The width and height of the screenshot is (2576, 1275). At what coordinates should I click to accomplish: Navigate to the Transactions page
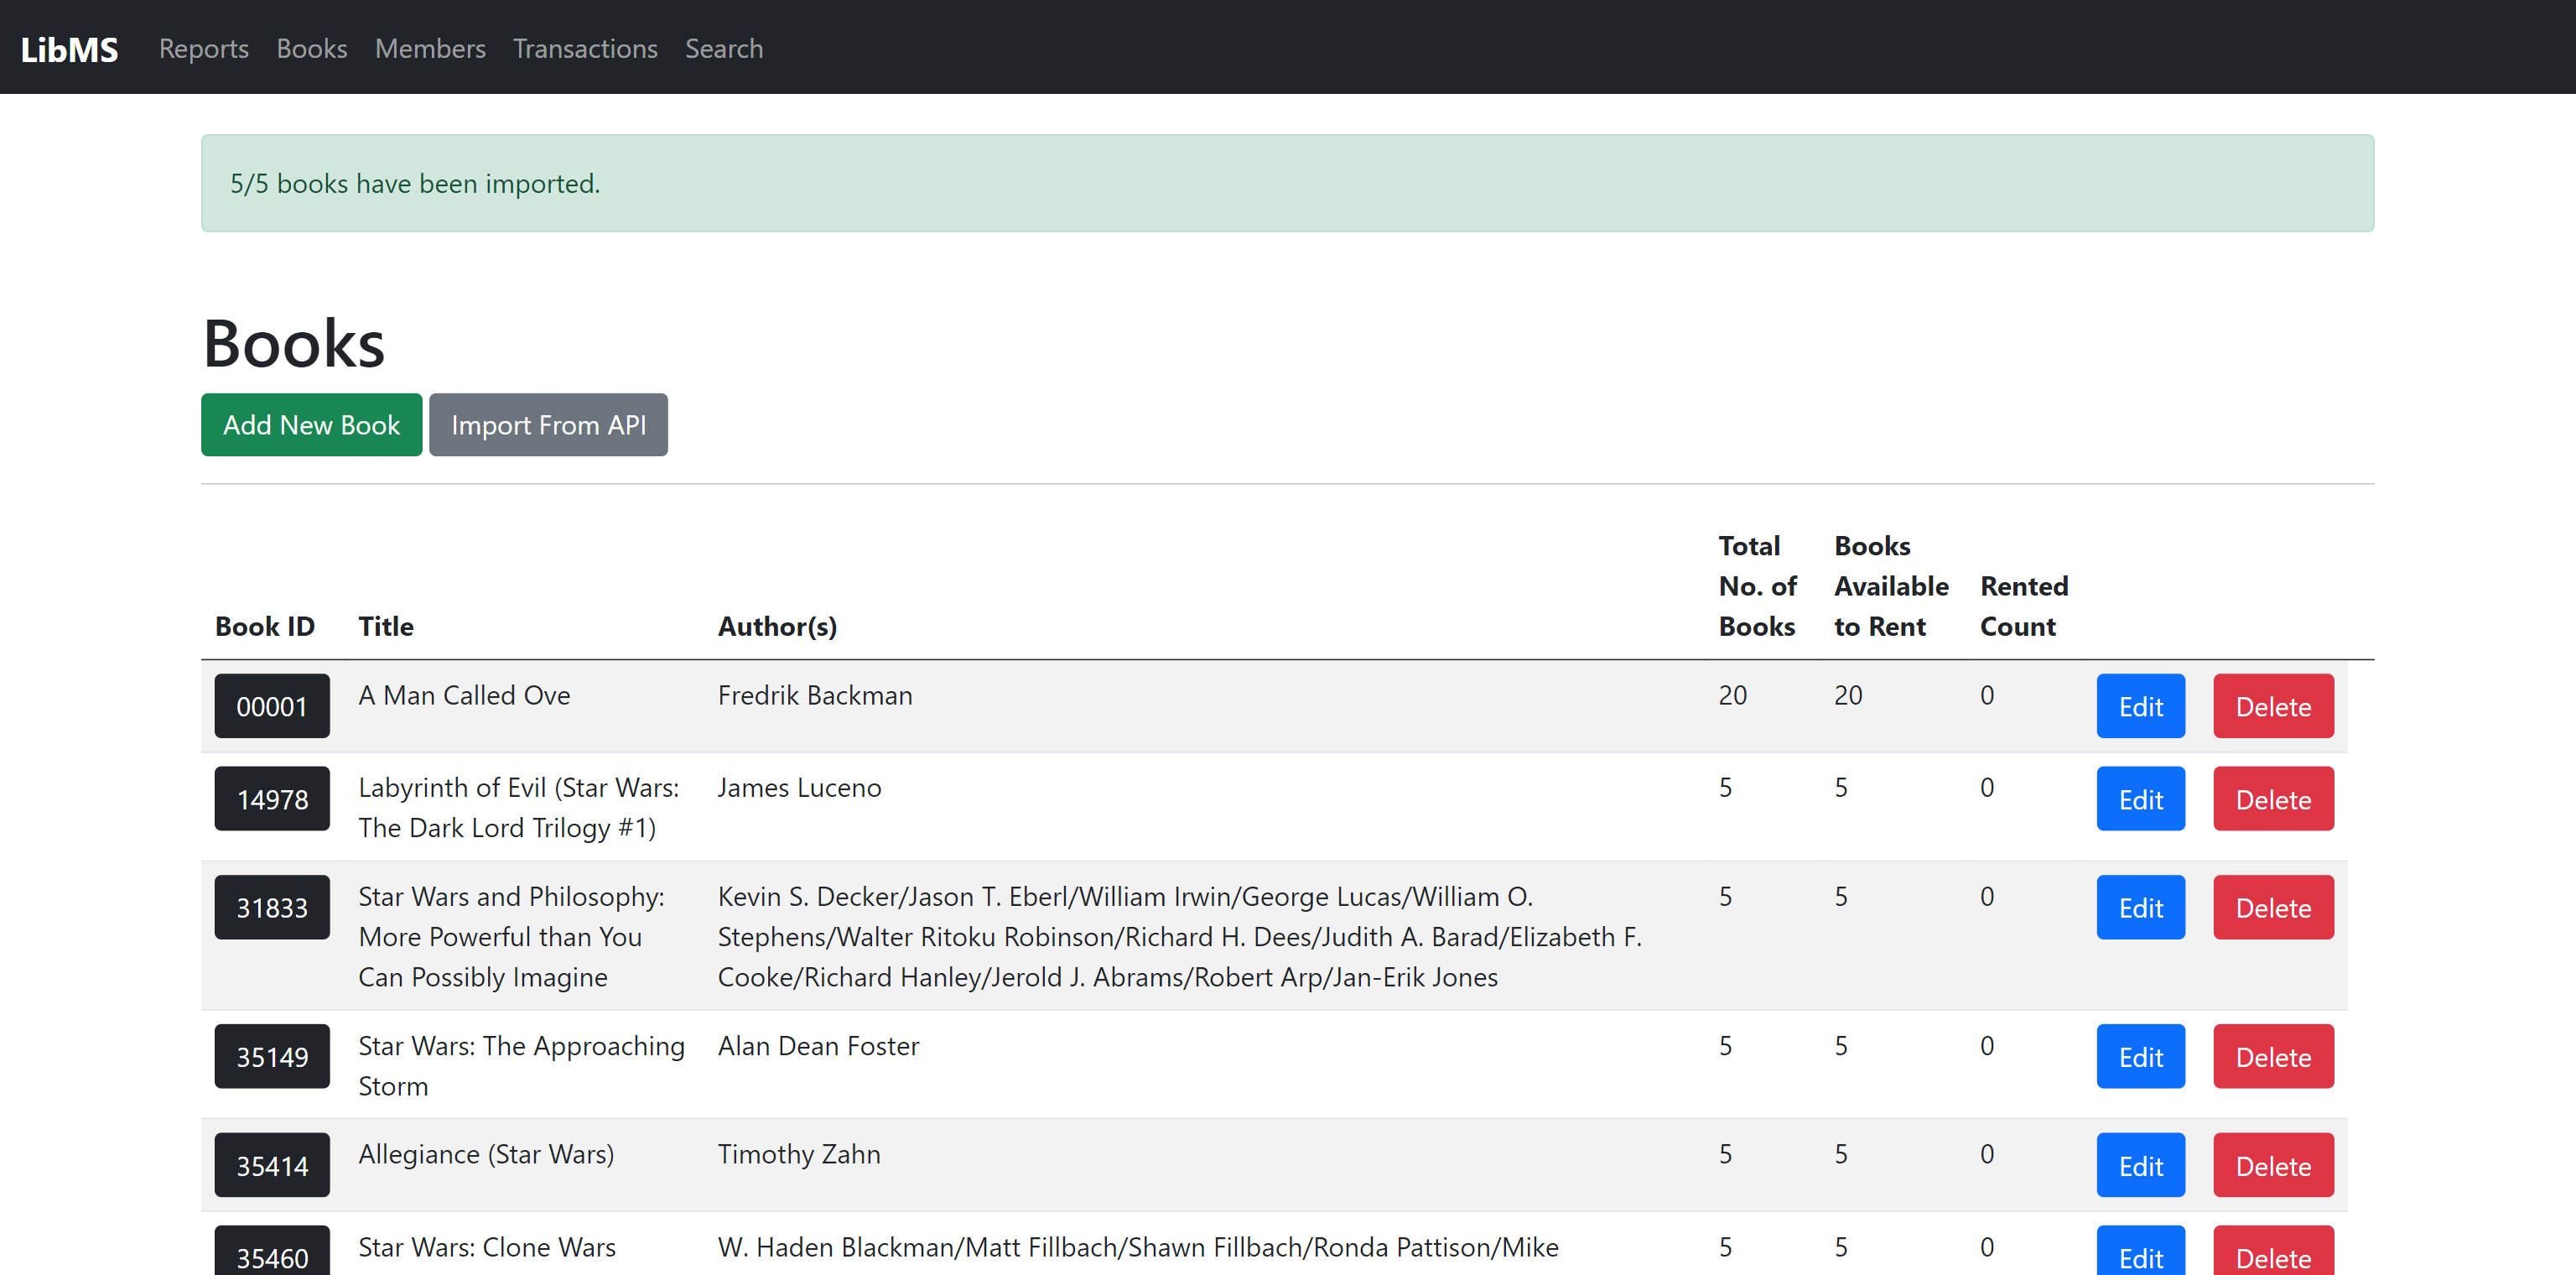pyautogui.click(x=585, y=48)
